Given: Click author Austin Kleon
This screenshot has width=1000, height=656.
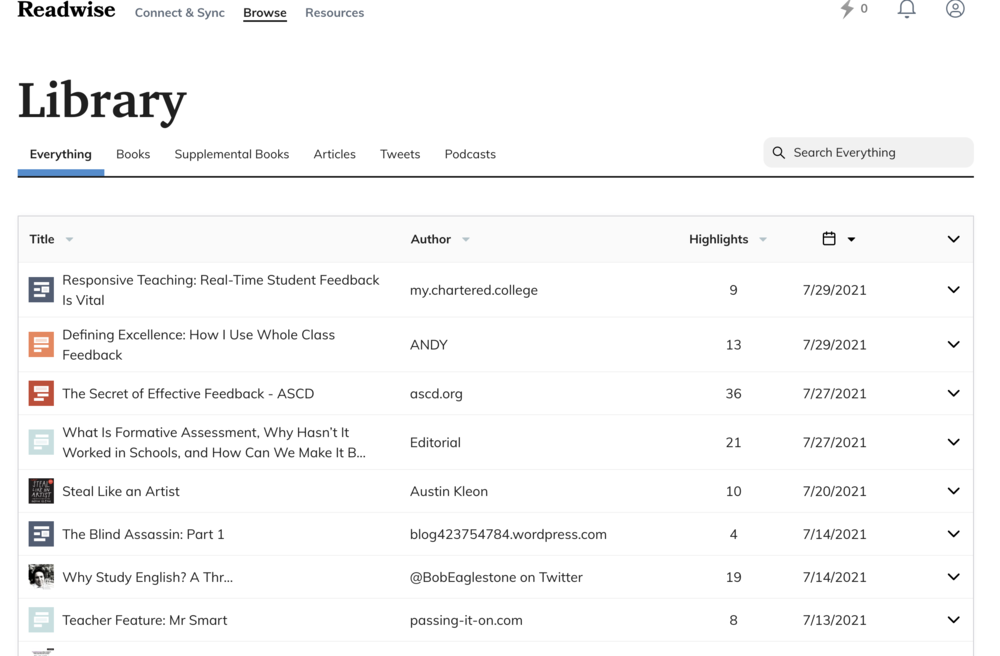Looking at the screenshot, I should pyautogui.click(x=448, y=492).
